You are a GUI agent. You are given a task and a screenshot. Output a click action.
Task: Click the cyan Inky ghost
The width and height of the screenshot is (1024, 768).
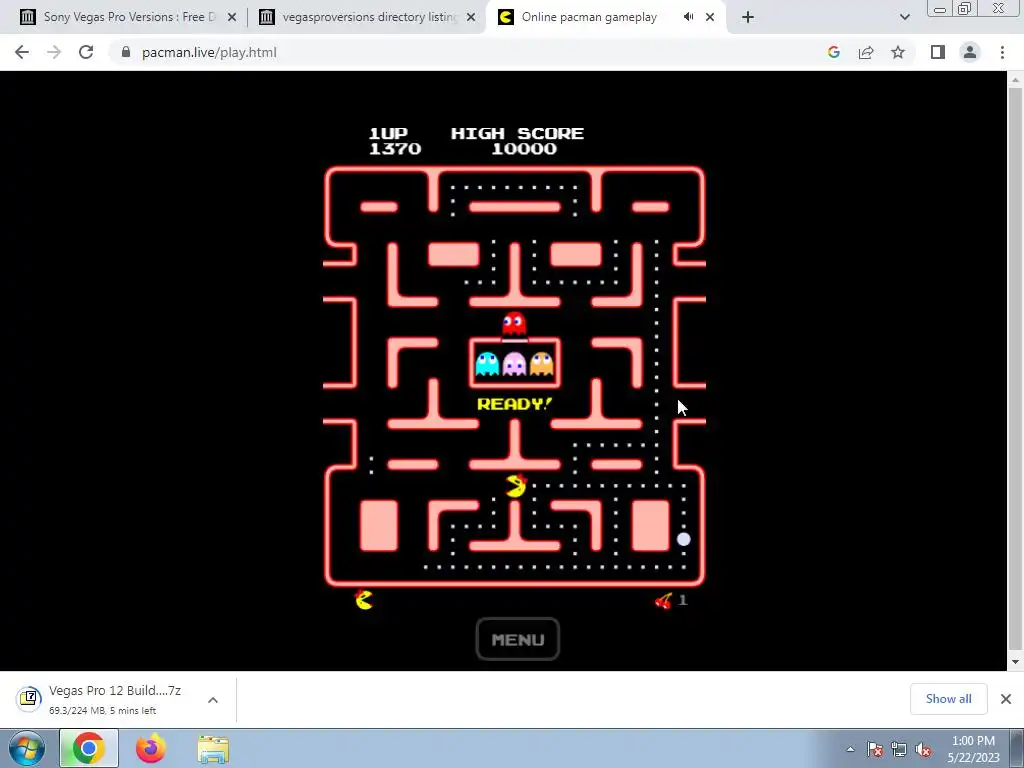tap(487, 364)
